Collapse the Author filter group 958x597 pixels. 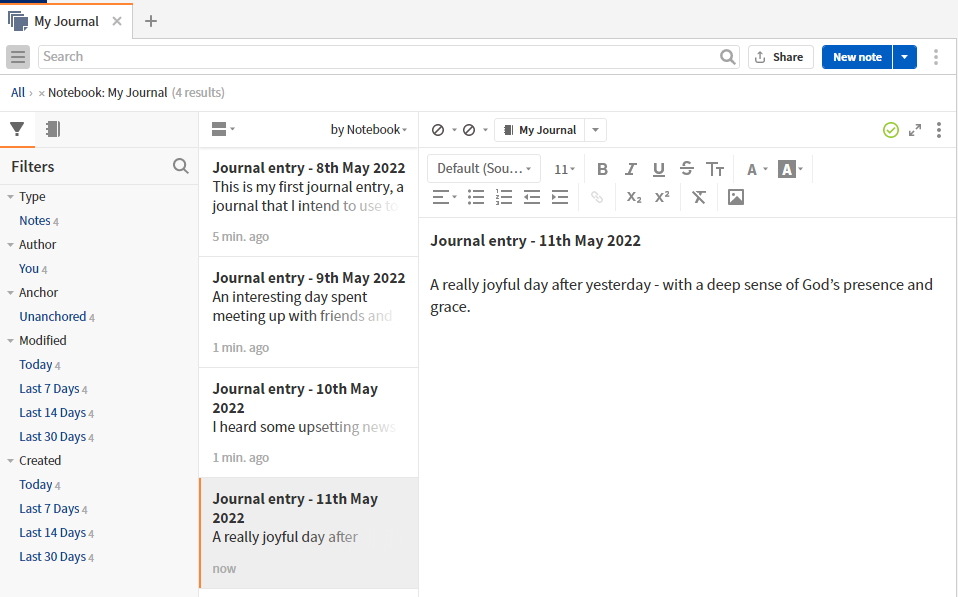(10, 244)
